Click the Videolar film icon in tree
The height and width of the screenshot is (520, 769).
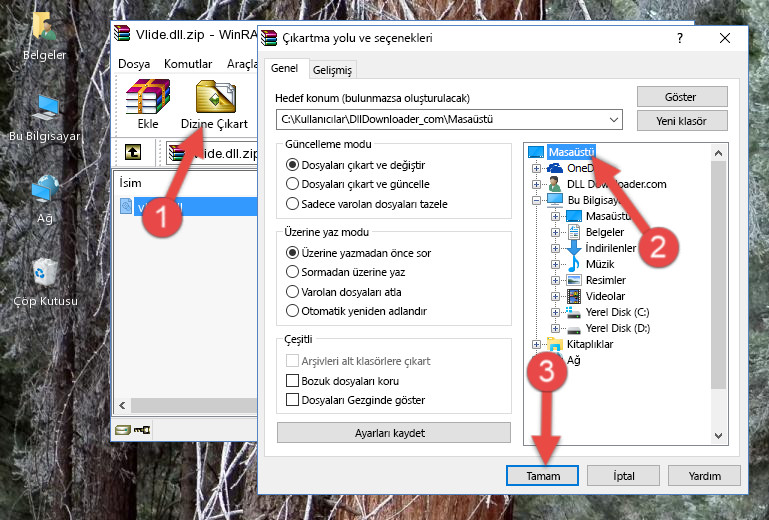click(573, 296)
